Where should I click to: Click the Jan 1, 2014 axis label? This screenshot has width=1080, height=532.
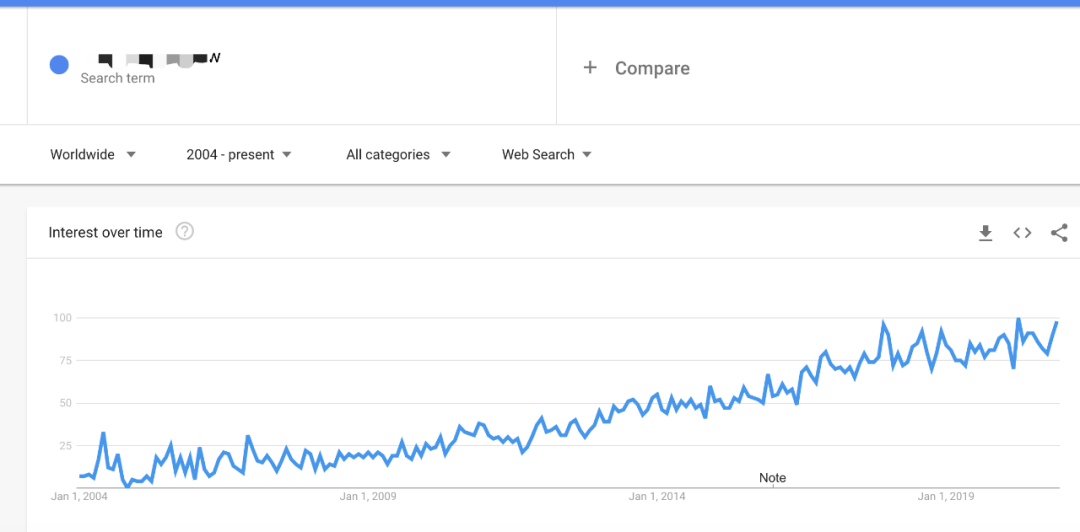pos(657,496)
